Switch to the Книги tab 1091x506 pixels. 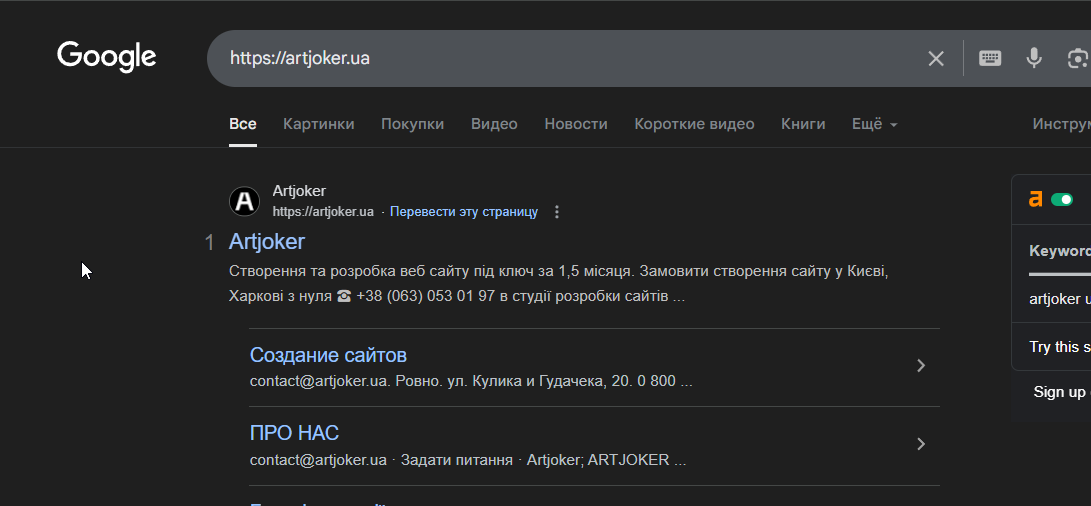[x=803, y=124]
